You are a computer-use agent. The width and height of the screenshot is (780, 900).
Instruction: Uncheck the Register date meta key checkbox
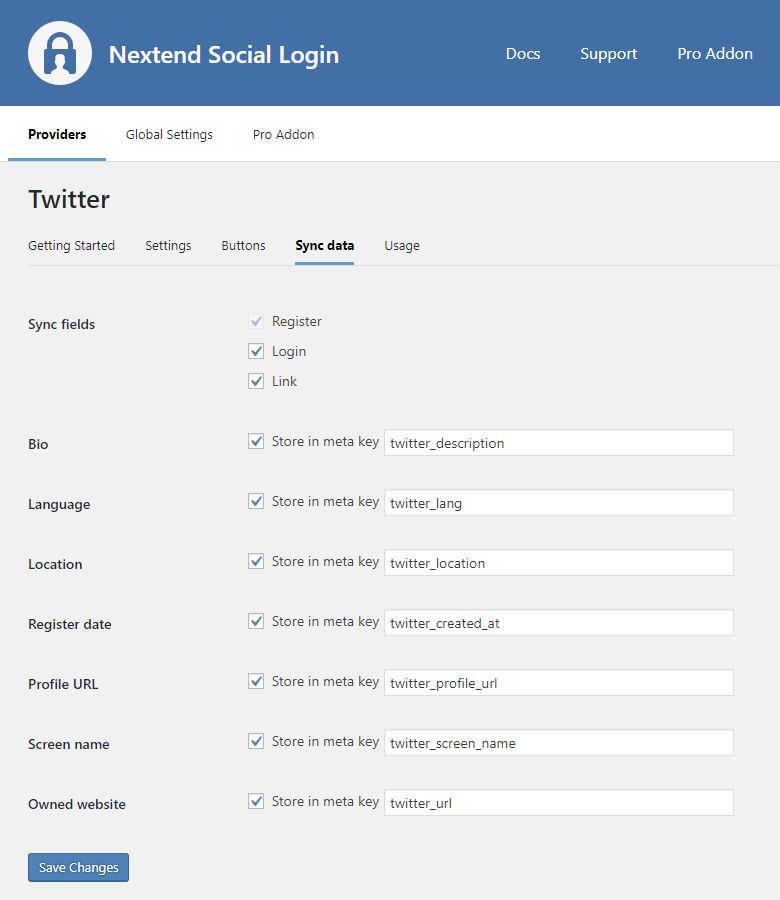click(x=256, y=622)
